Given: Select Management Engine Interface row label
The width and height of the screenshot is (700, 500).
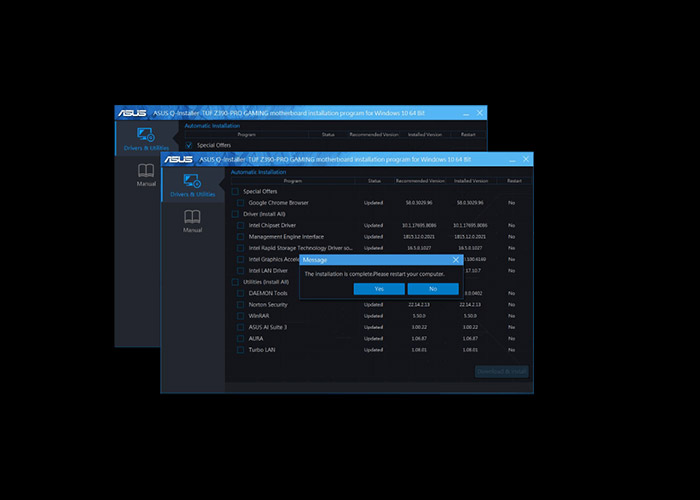Looking at the screenshot, I should (286, 237).
